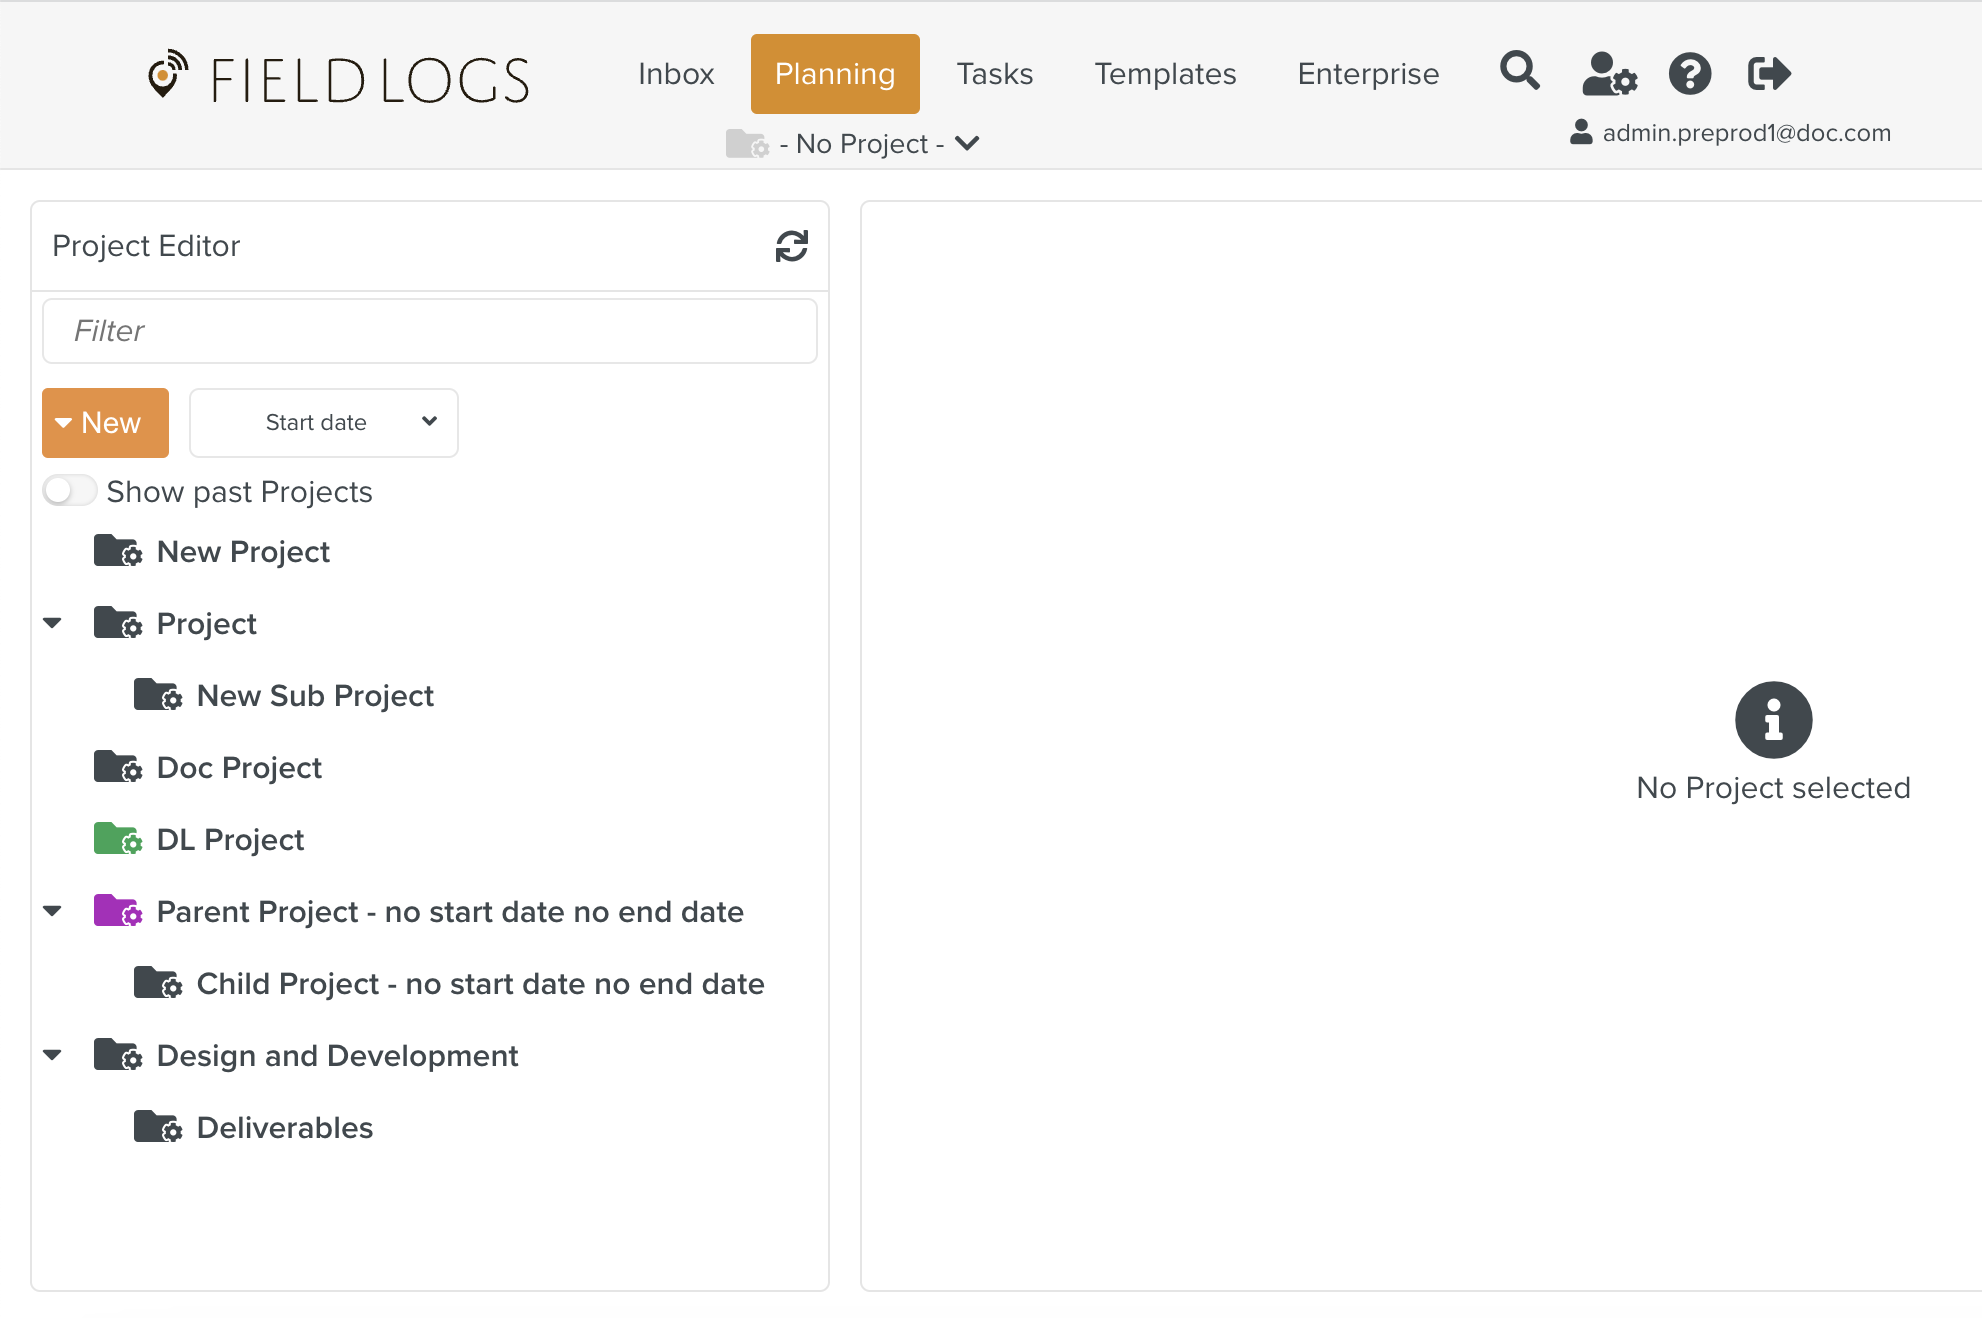Collapse the Design and Development node
1982x1318 pixels.
click(53, 1055)
